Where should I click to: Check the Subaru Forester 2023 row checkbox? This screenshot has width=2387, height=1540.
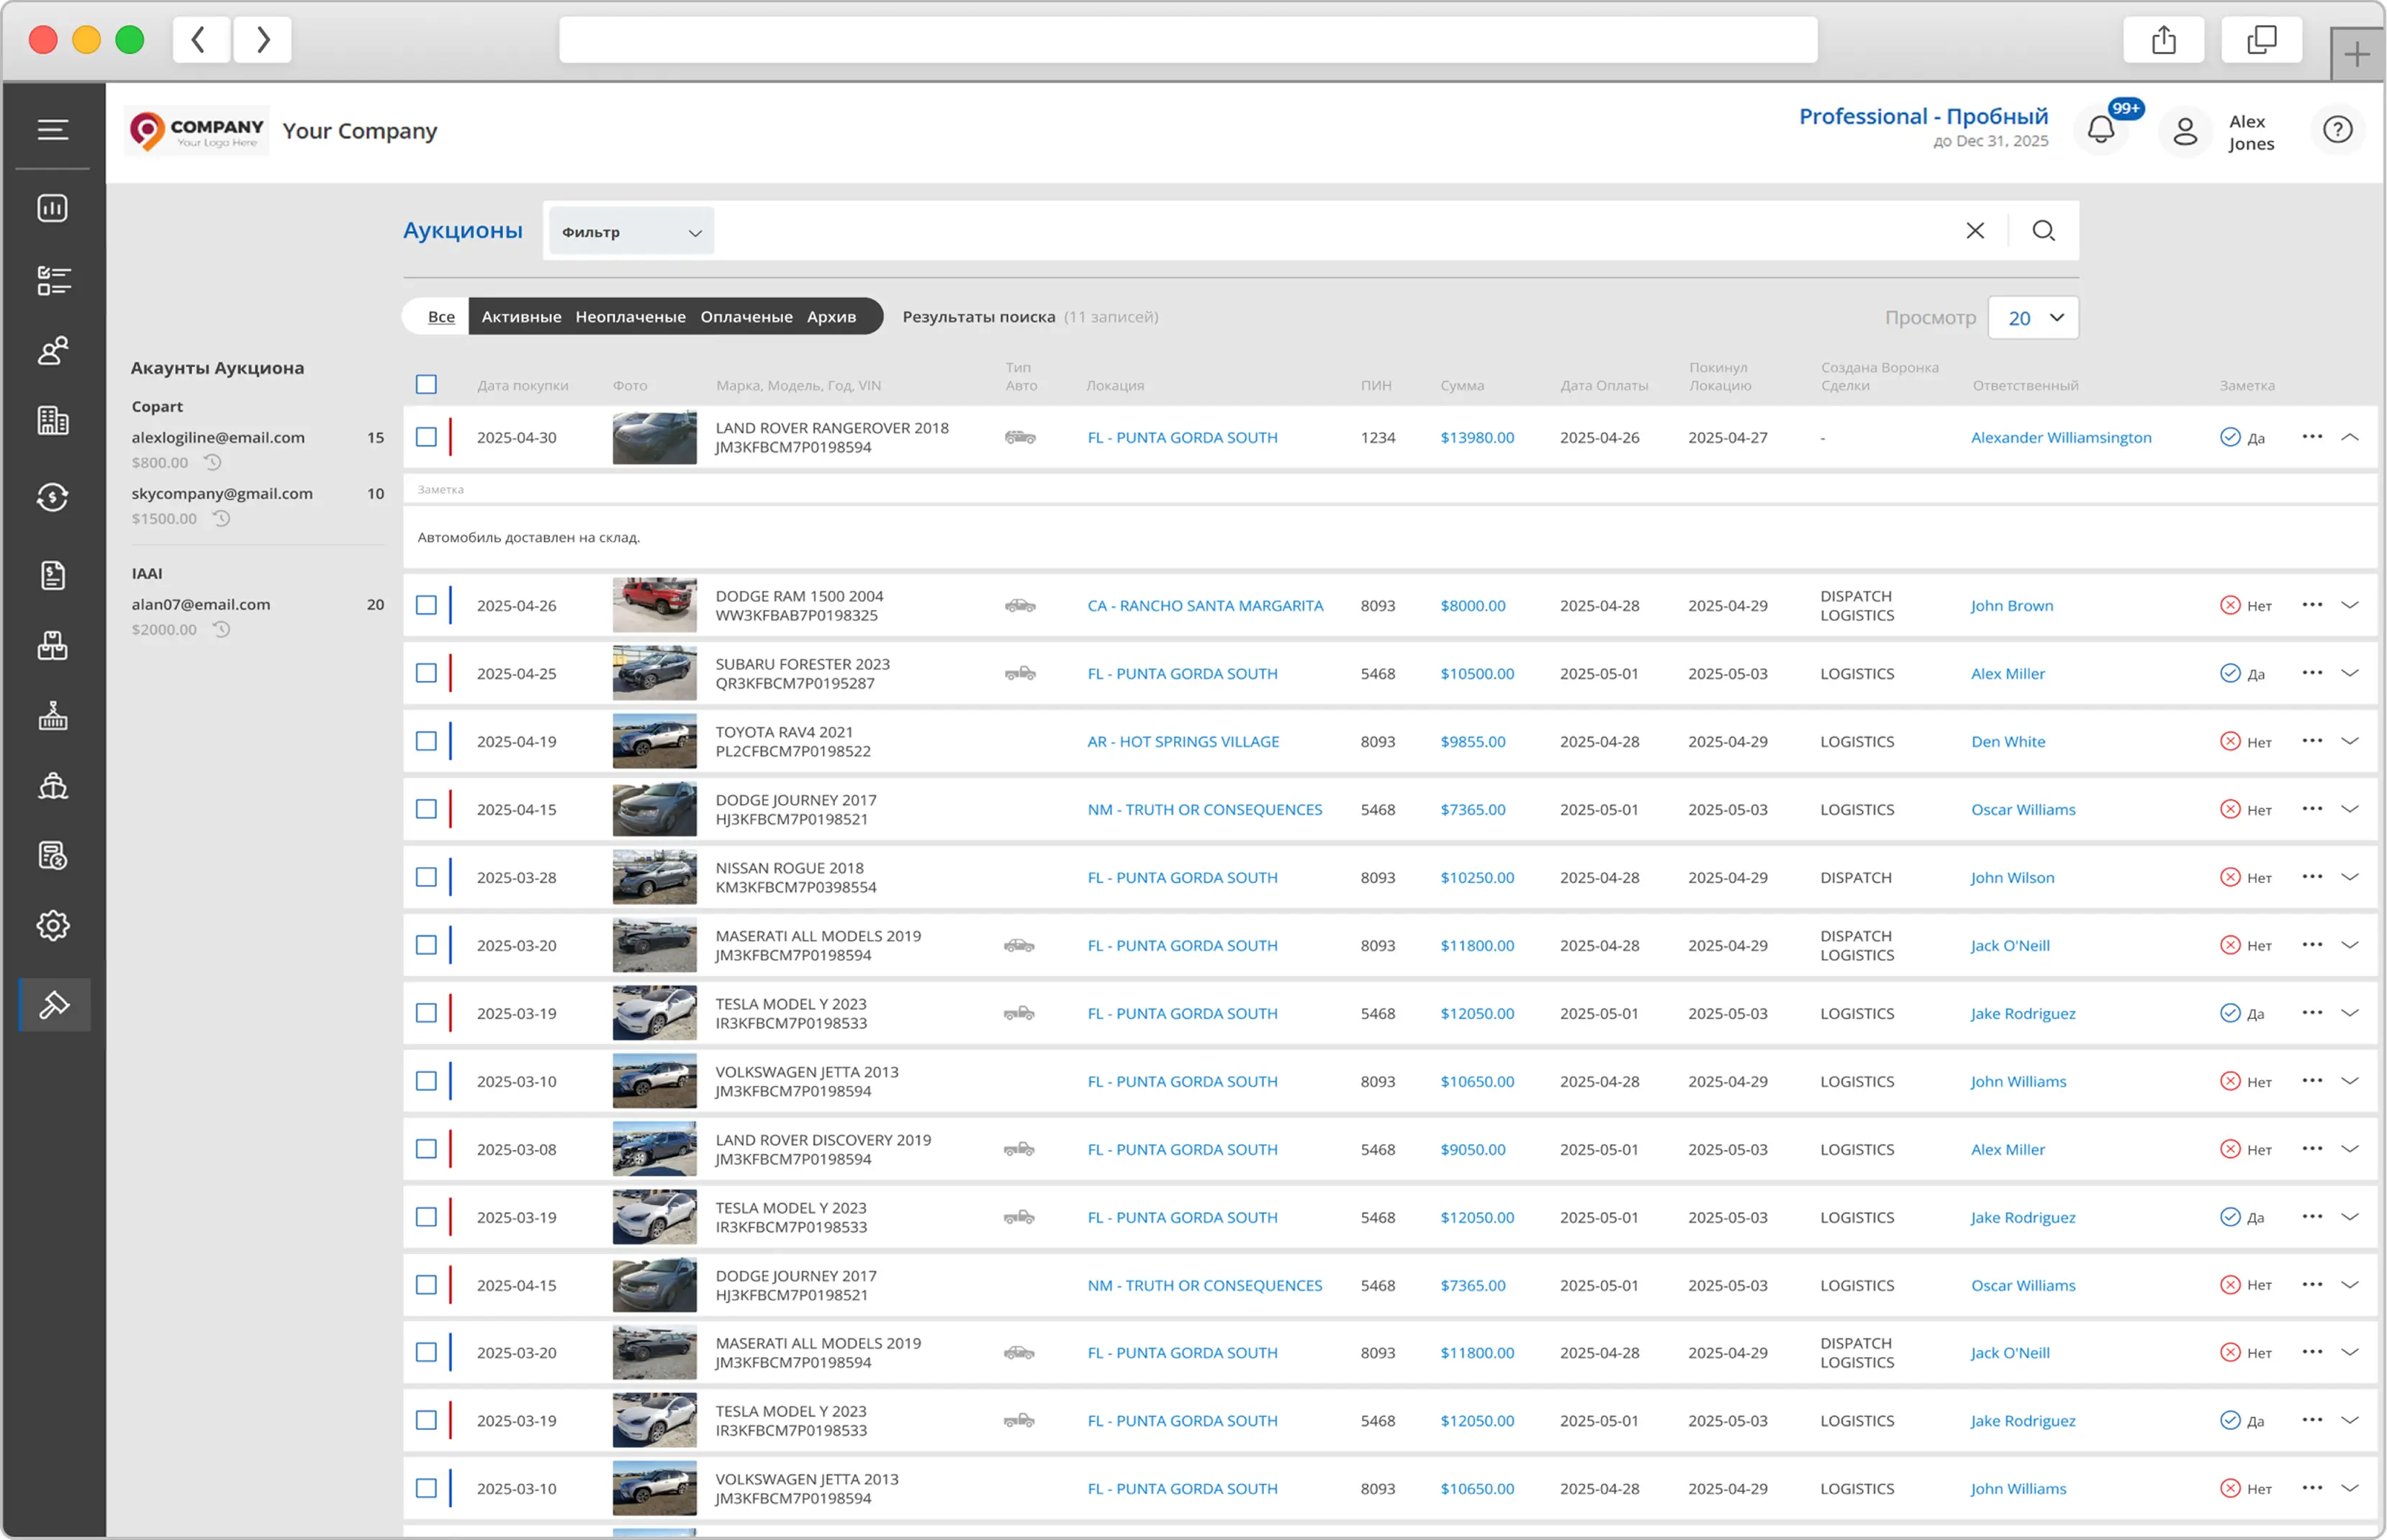tap(426, 673)
